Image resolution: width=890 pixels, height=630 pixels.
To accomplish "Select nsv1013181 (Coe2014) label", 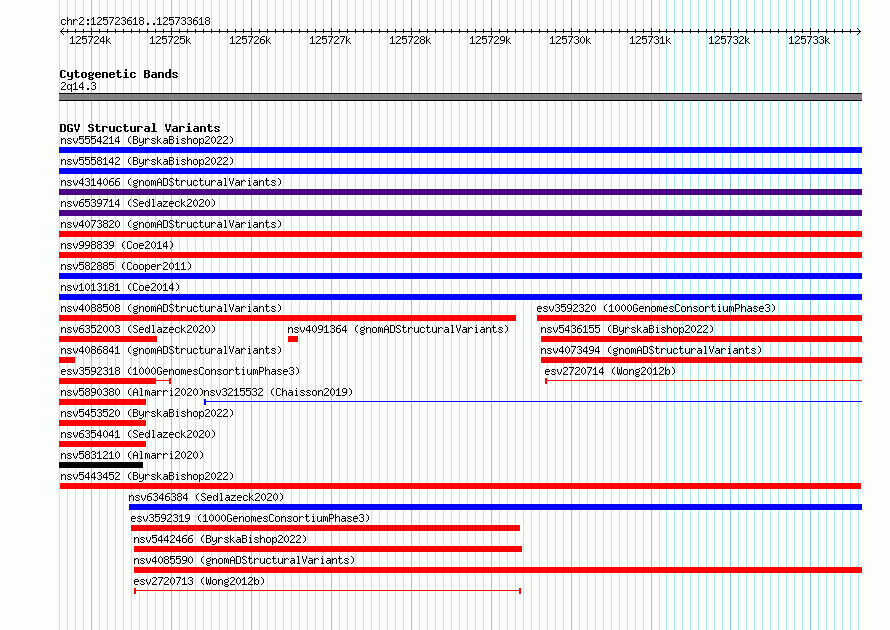I will (x=120, y=287).
